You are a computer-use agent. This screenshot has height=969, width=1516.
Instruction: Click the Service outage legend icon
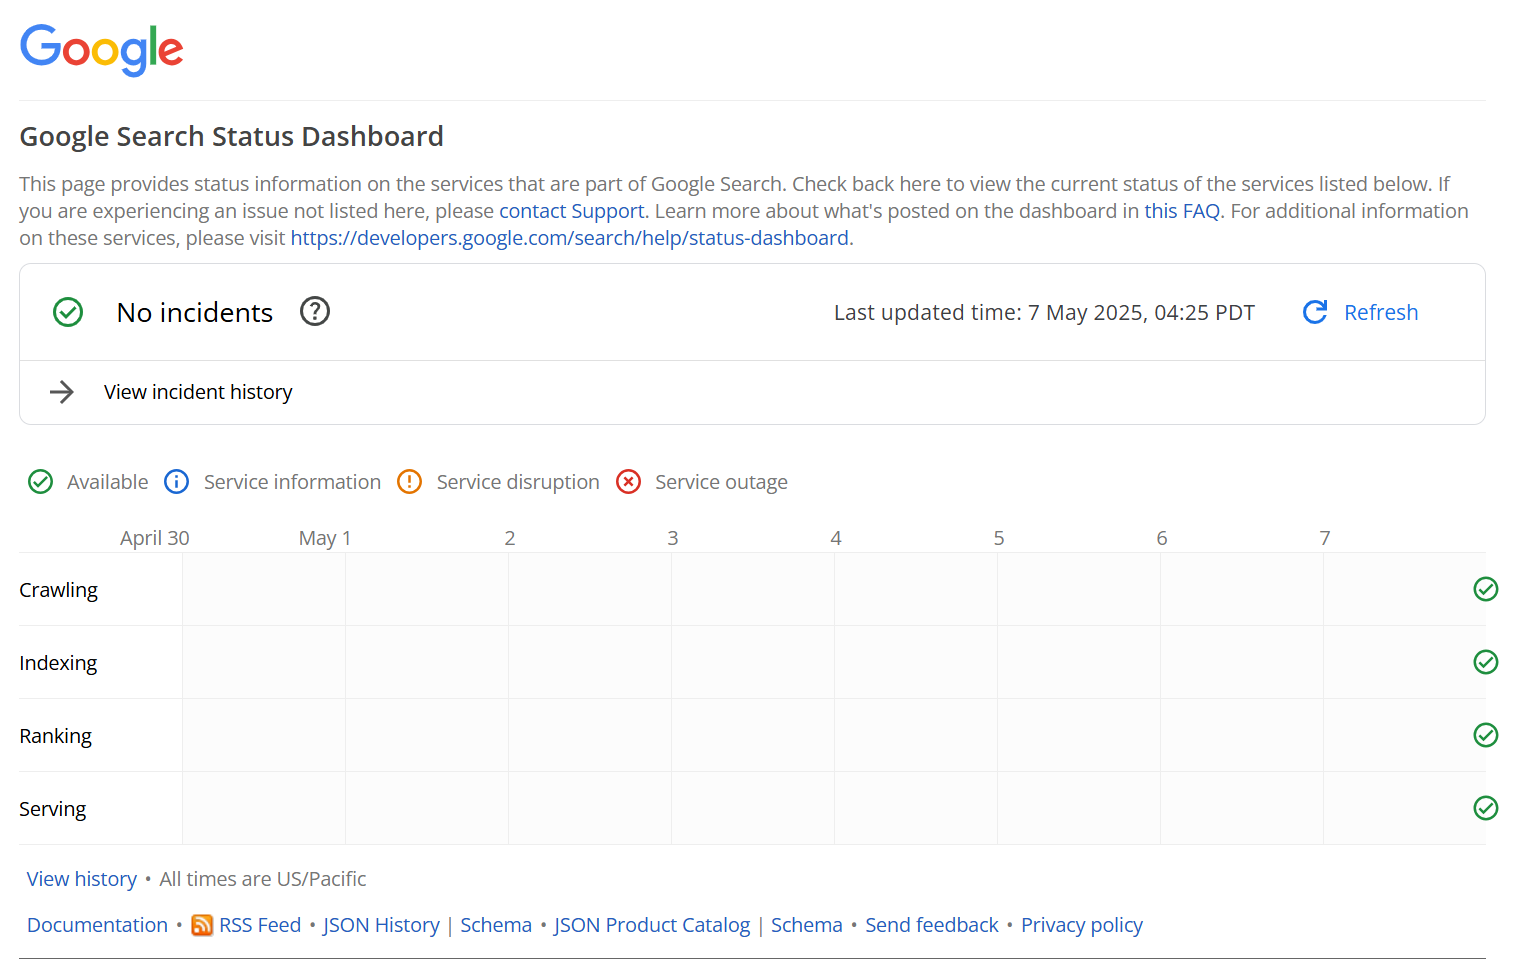[x=629, y=482]
